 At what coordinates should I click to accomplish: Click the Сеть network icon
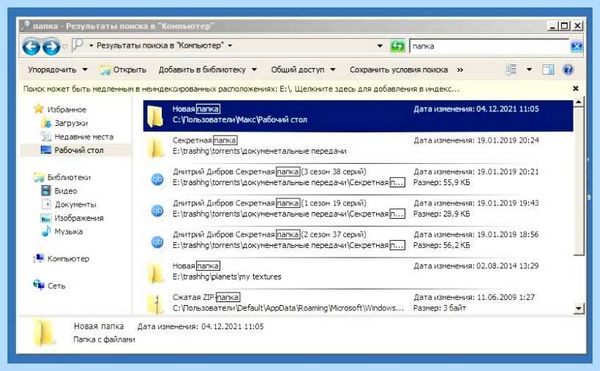pyautogui.click(x=39, y=285)
